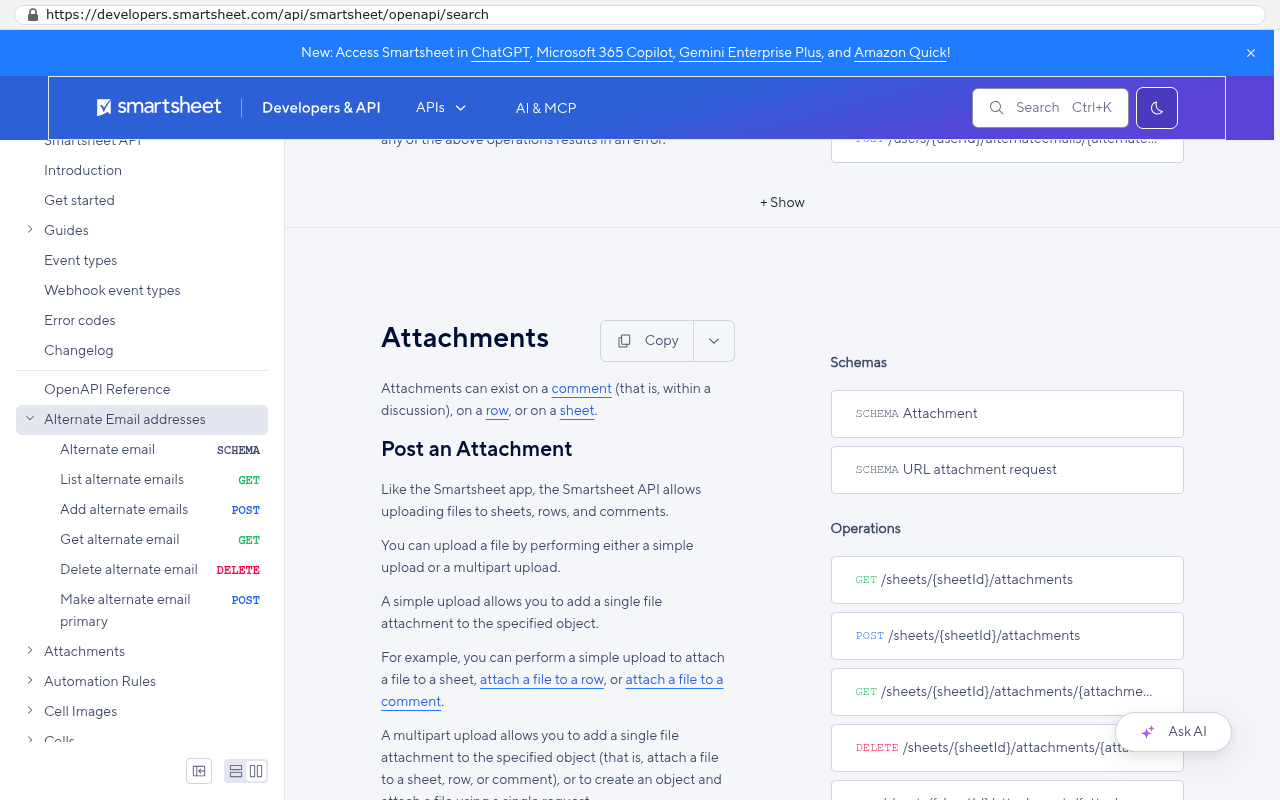Open GET /sheets/{sheetId}/attachments operation
Image resolution: width=1280 pixels, height=800 pixels.
(x=1007, y=580)
